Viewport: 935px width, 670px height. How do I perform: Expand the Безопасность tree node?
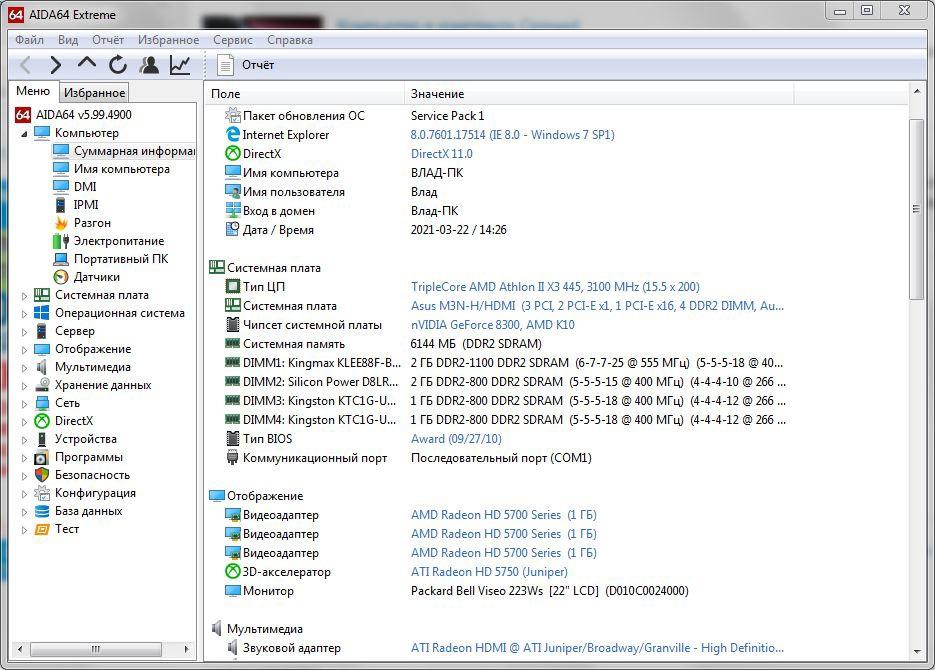(x=26, y=475)
